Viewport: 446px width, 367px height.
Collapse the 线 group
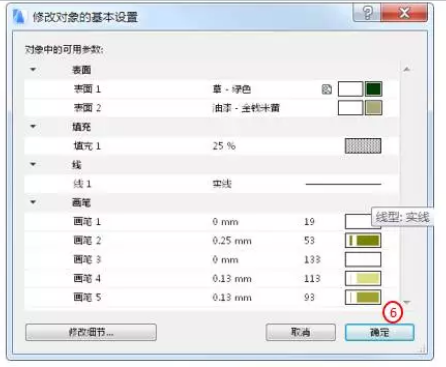tap(33, 164)
